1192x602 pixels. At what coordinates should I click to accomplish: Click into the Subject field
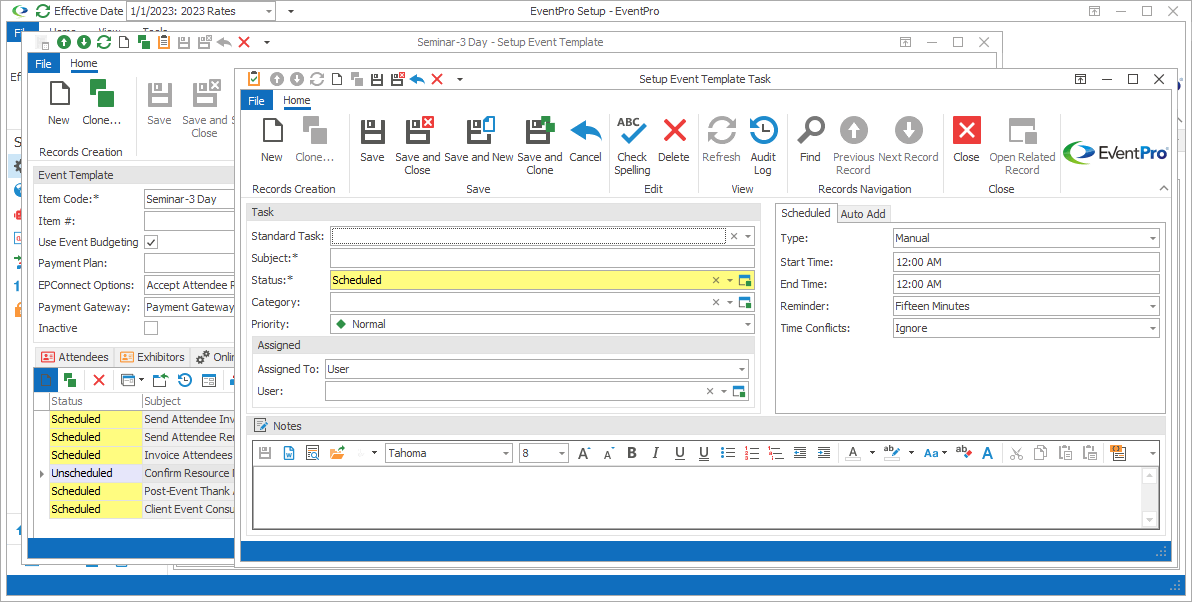[x=542, y=258]
